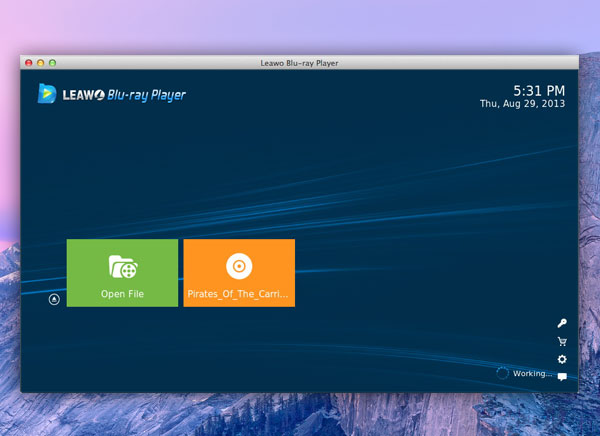The image size is (600, 436).
Task: Click the shopping cart purchase icon
Action: (x=562, y=341)
